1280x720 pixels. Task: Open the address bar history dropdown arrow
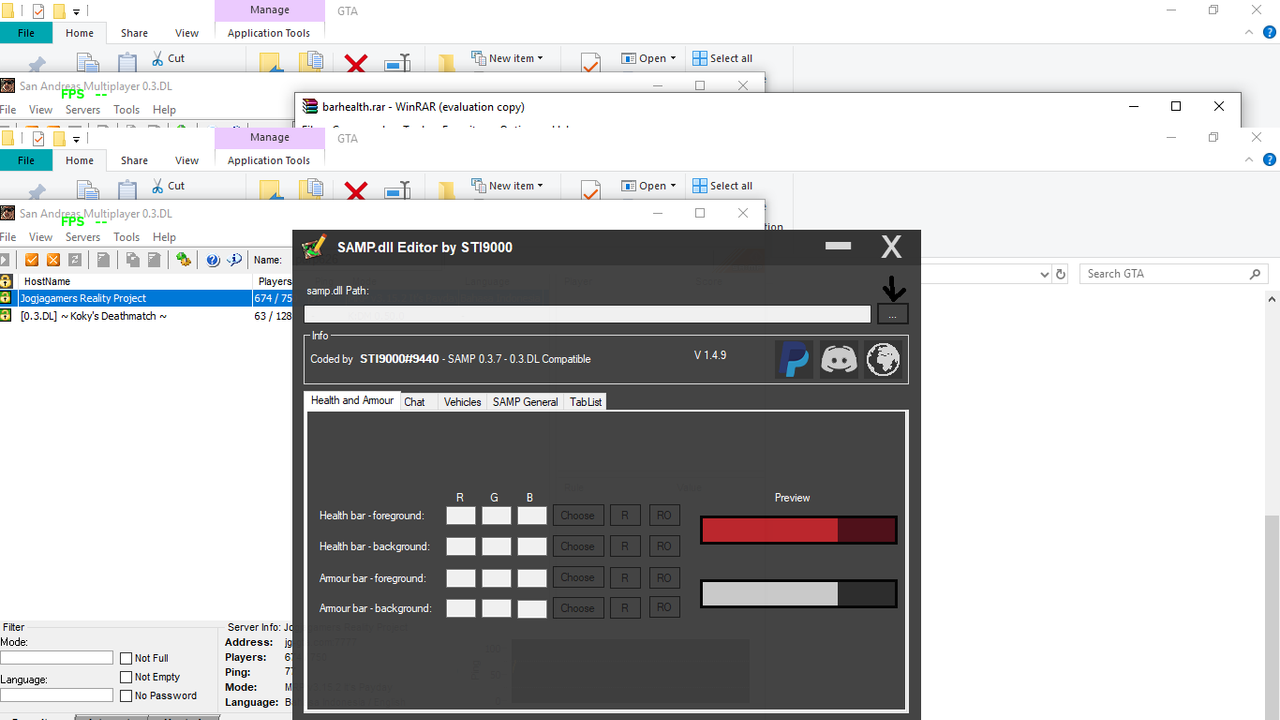[1044, 274]
